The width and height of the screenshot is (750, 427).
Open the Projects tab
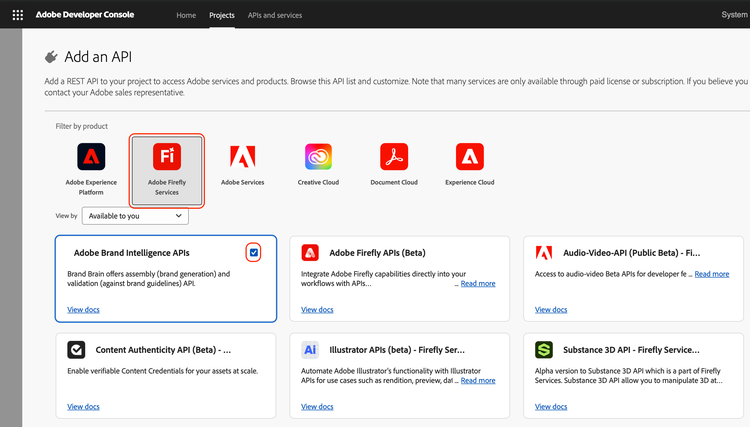pyautogui.click(x=222, y=15)
